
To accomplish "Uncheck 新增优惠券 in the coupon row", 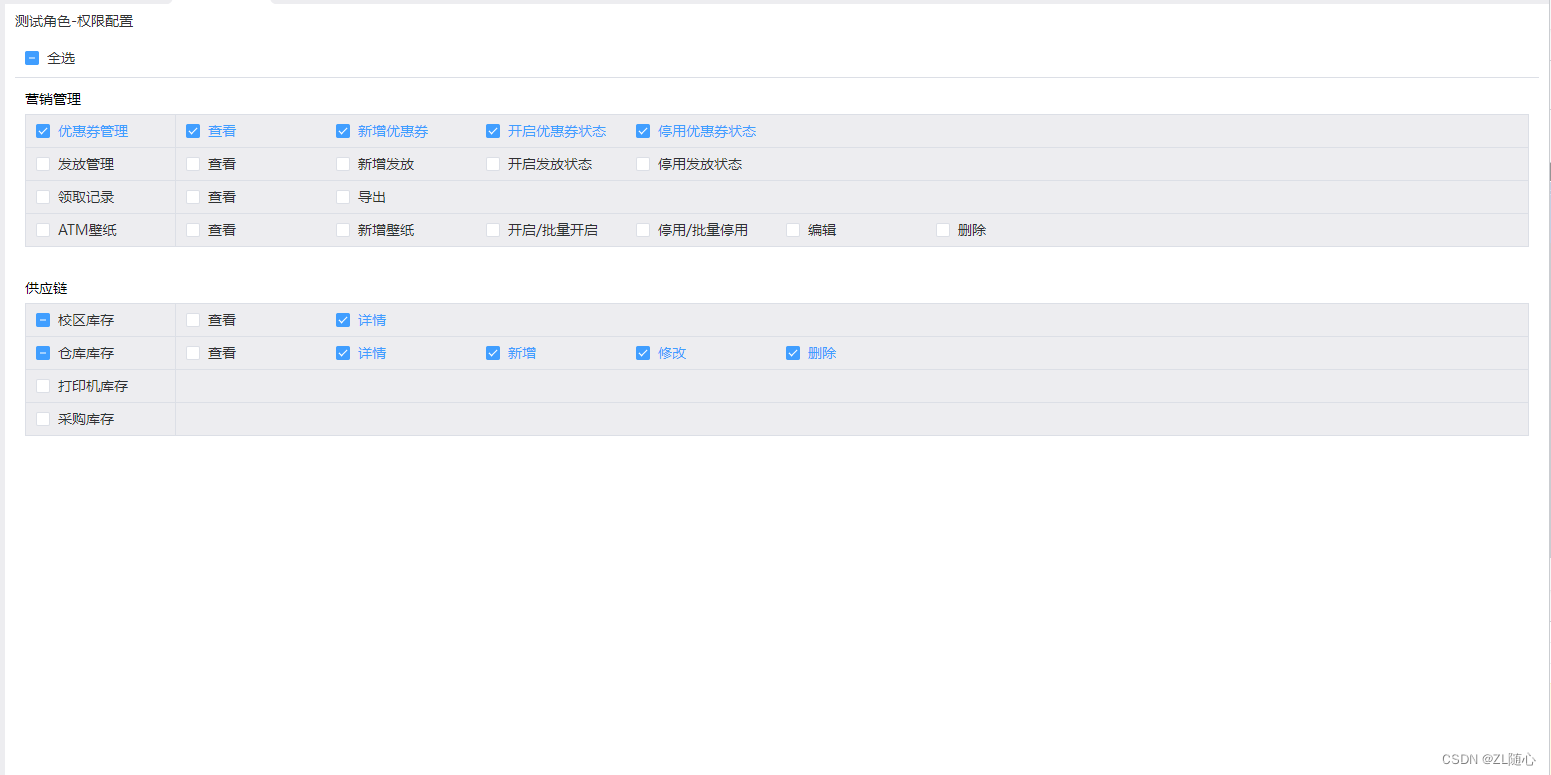I will [x=342, y=130].
